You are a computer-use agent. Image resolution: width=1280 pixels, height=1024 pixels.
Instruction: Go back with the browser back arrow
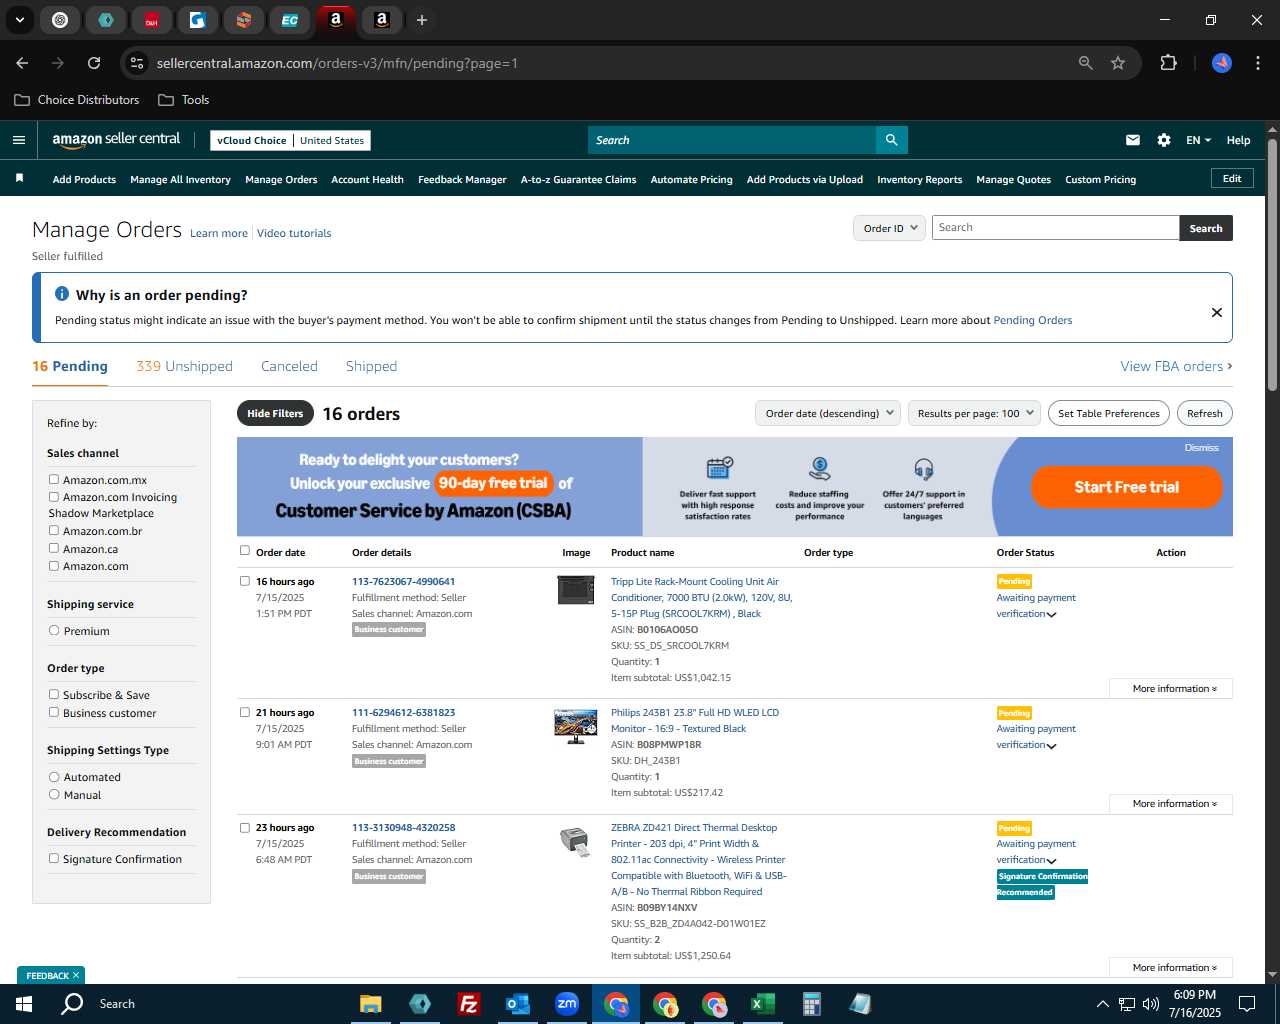(22, 63)
